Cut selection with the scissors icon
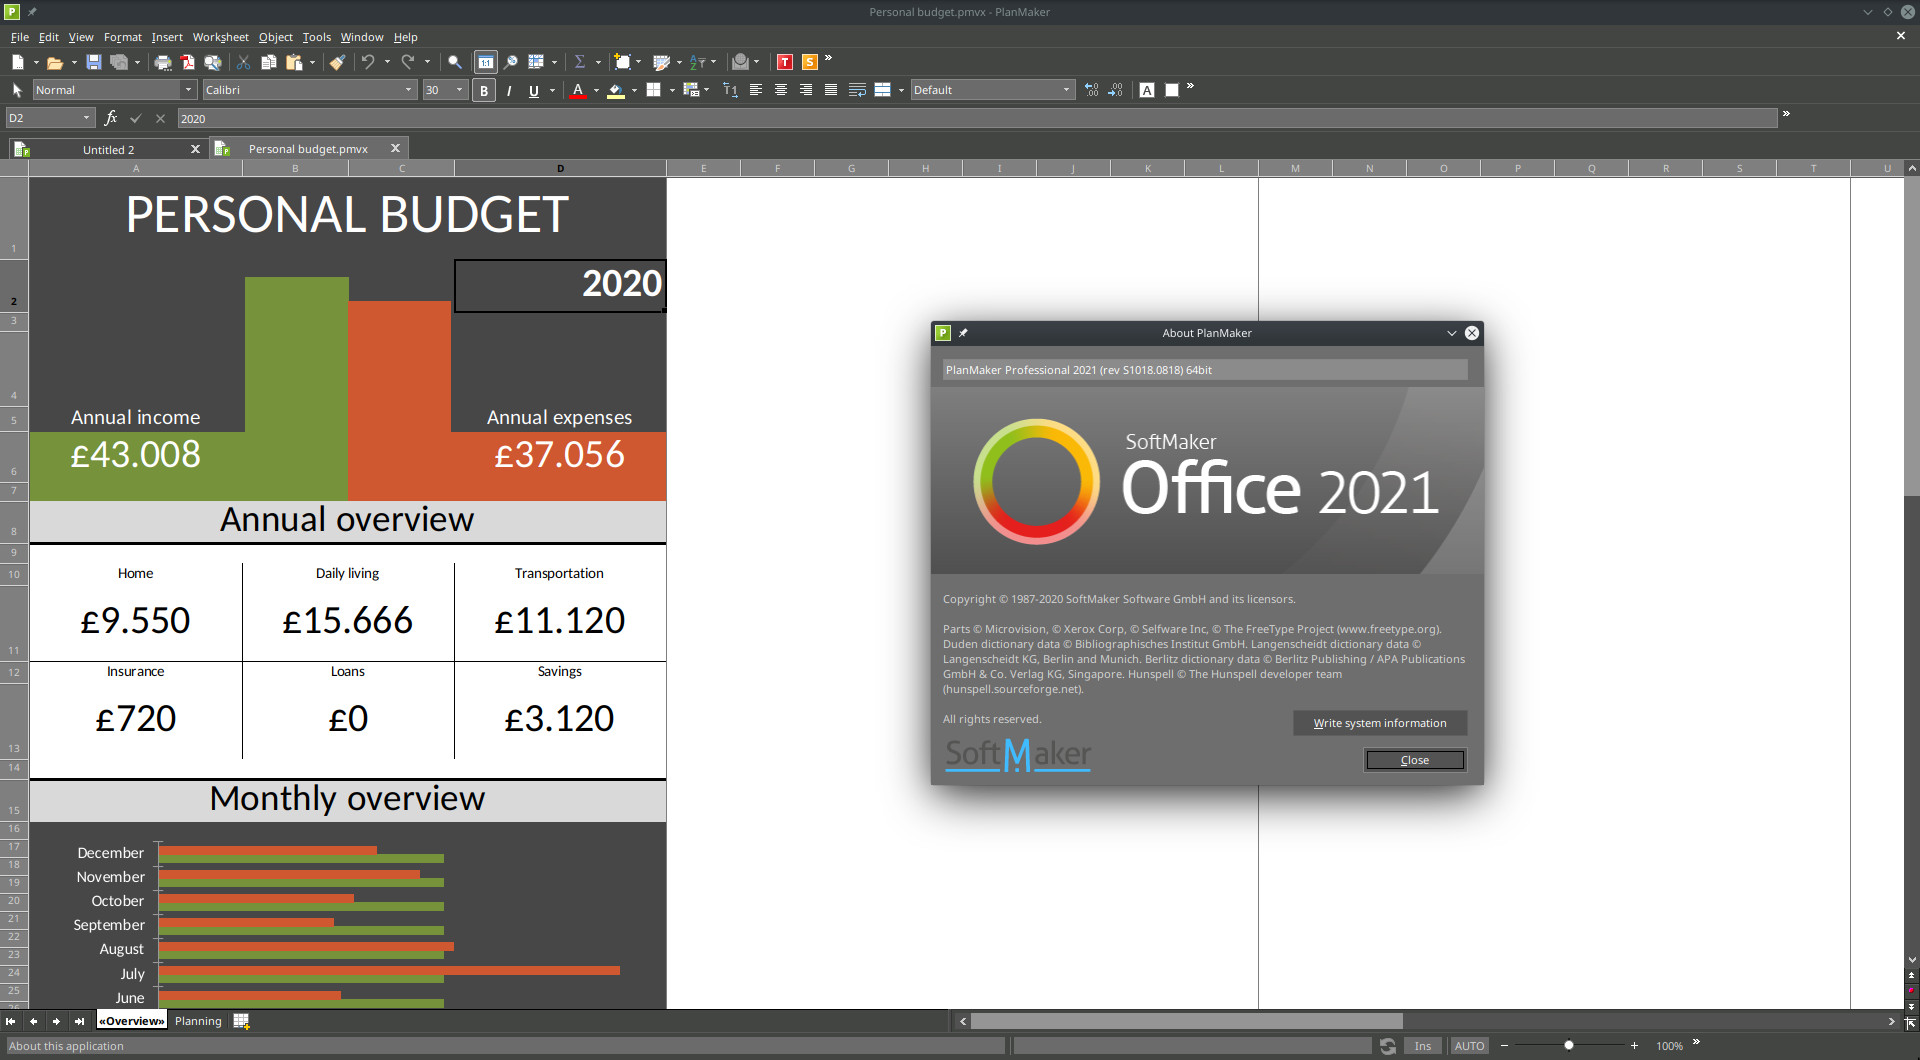 (x=243, y=62)
